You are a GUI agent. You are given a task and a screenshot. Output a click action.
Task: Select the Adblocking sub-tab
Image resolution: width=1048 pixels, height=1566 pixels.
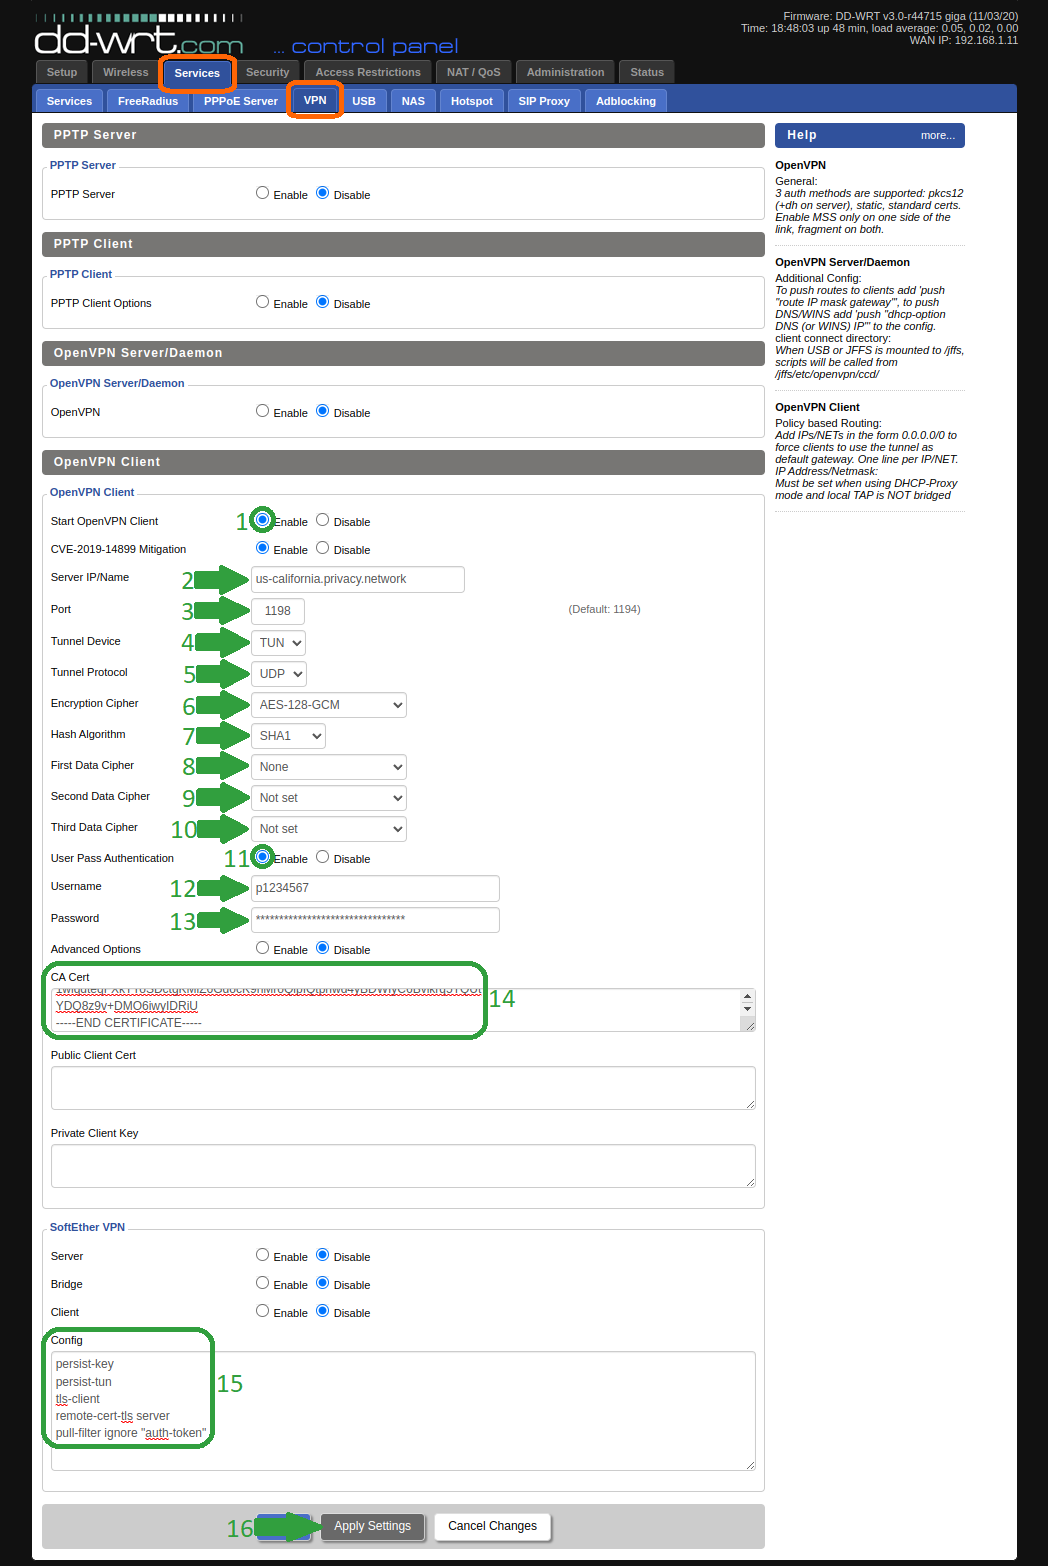[x=626, y=101]
